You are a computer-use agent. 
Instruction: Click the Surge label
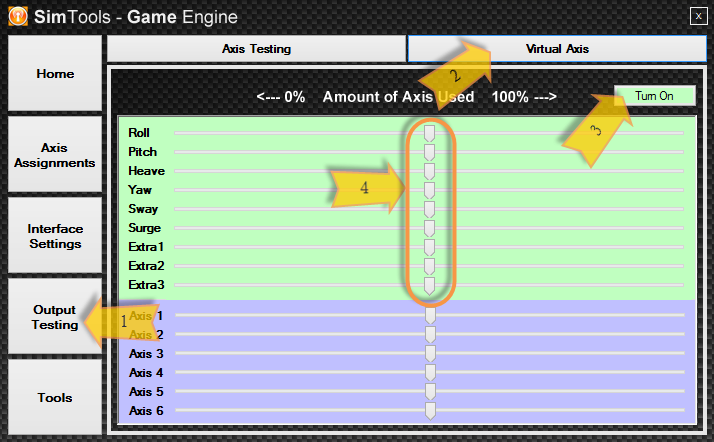[144, 228]
